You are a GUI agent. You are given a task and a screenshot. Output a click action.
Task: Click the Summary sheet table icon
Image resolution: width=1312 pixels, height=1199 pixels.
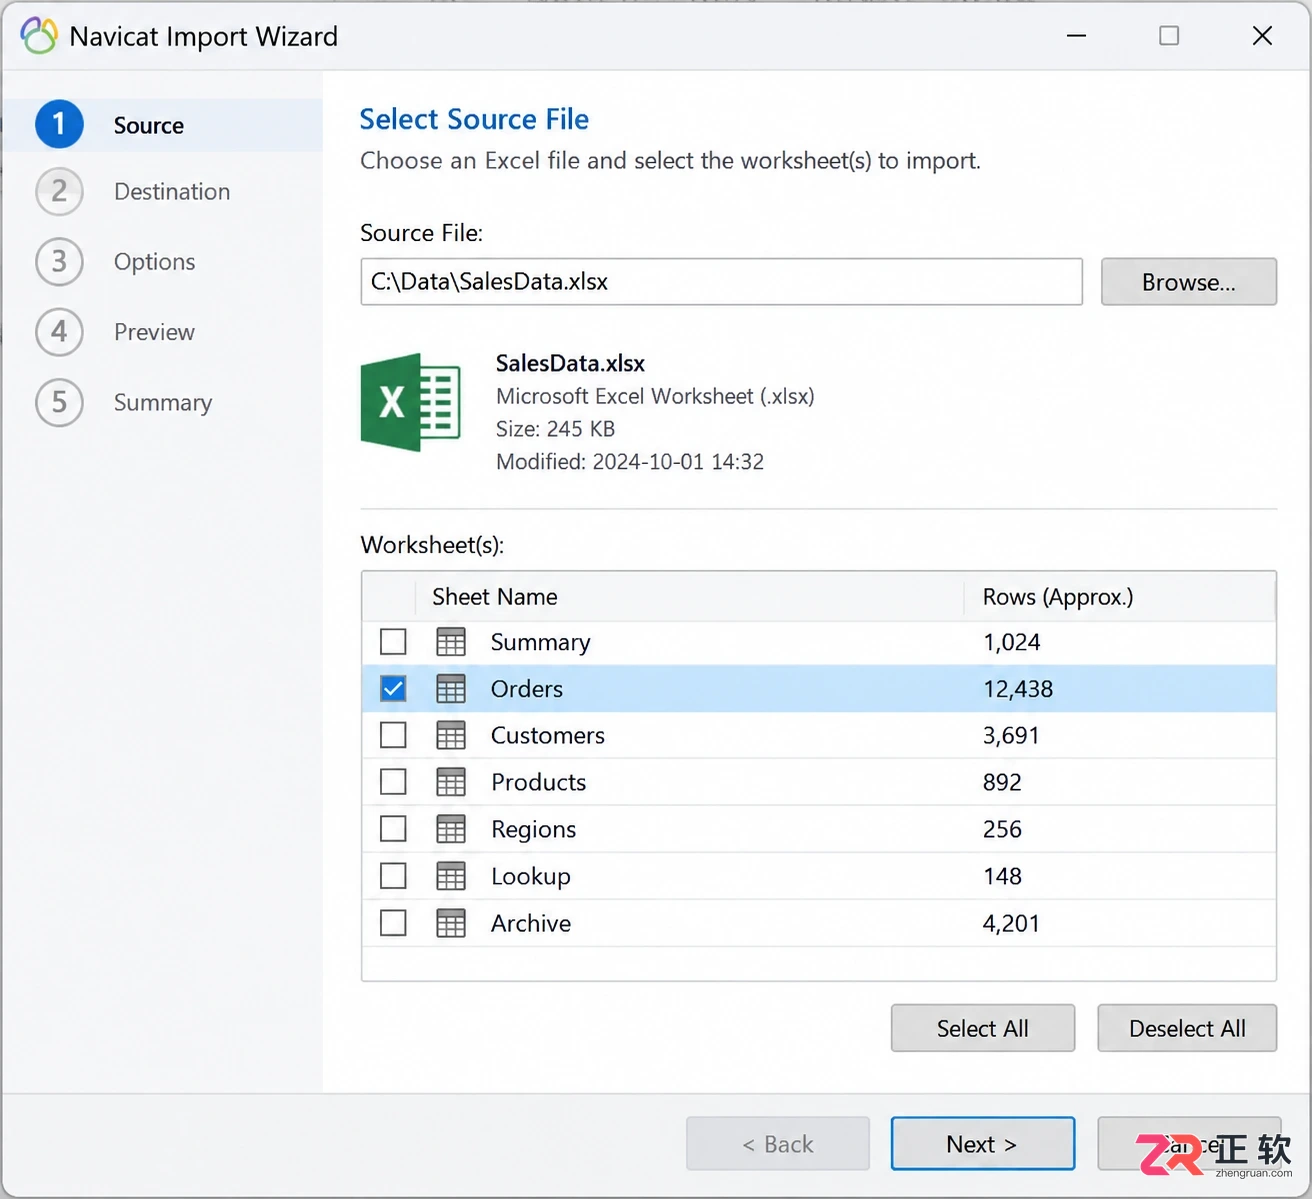tap(451, 642)
